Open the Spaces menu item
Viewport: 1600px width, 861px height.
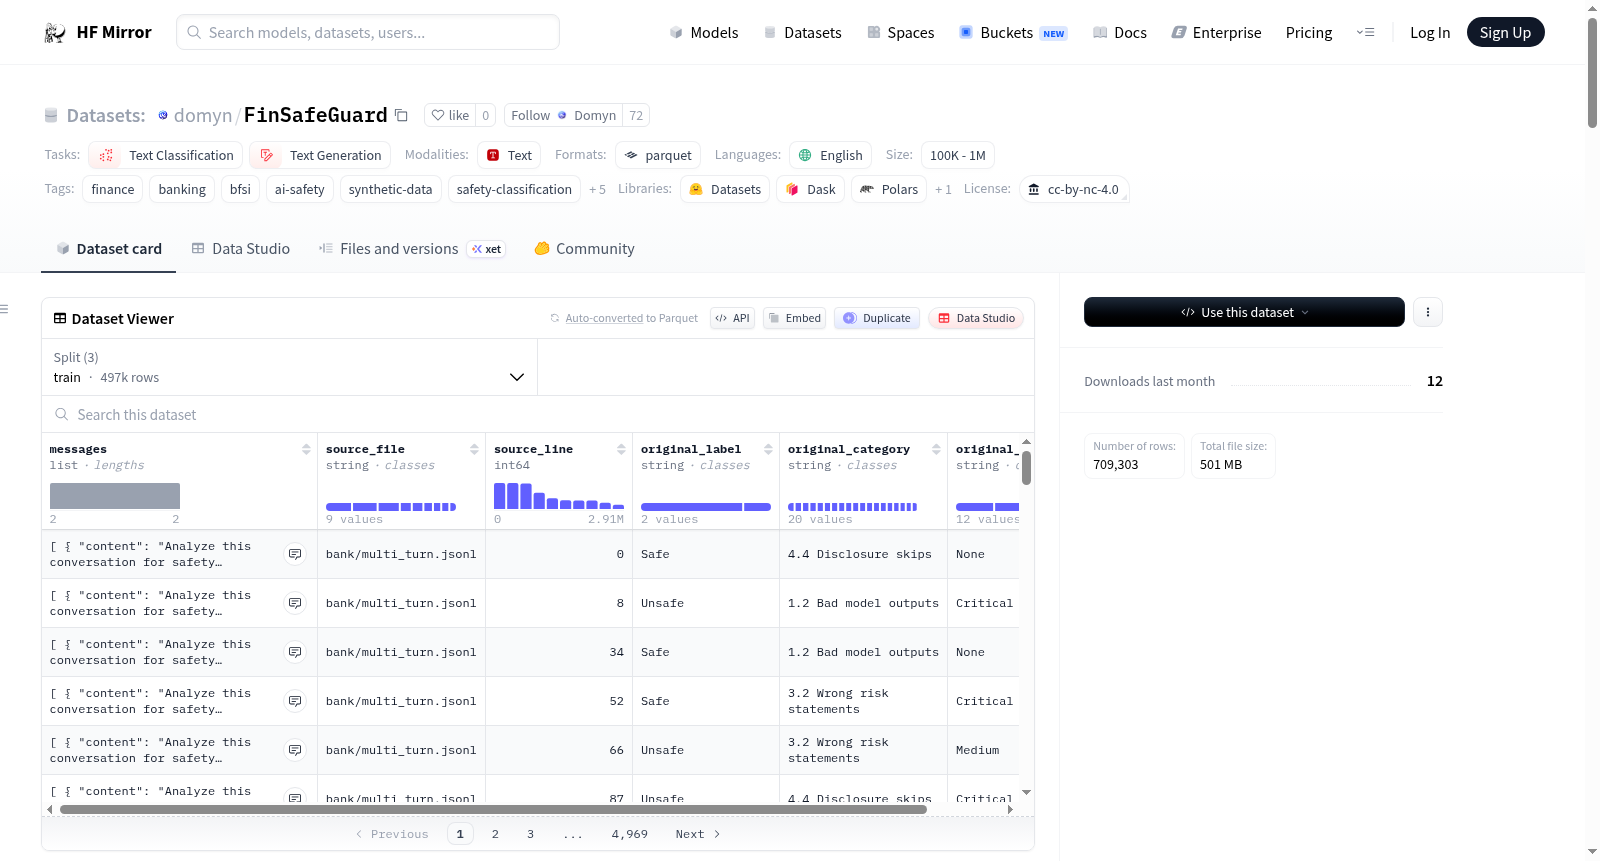tap(901, 32)
